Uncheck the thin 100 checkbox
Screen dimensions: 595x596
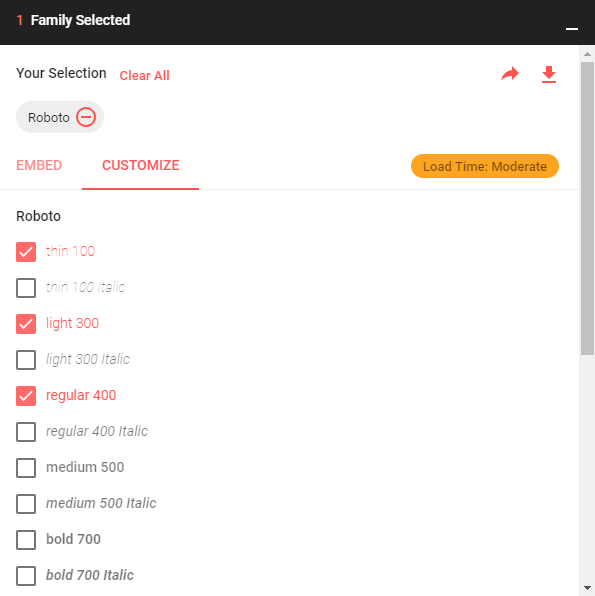26,252
